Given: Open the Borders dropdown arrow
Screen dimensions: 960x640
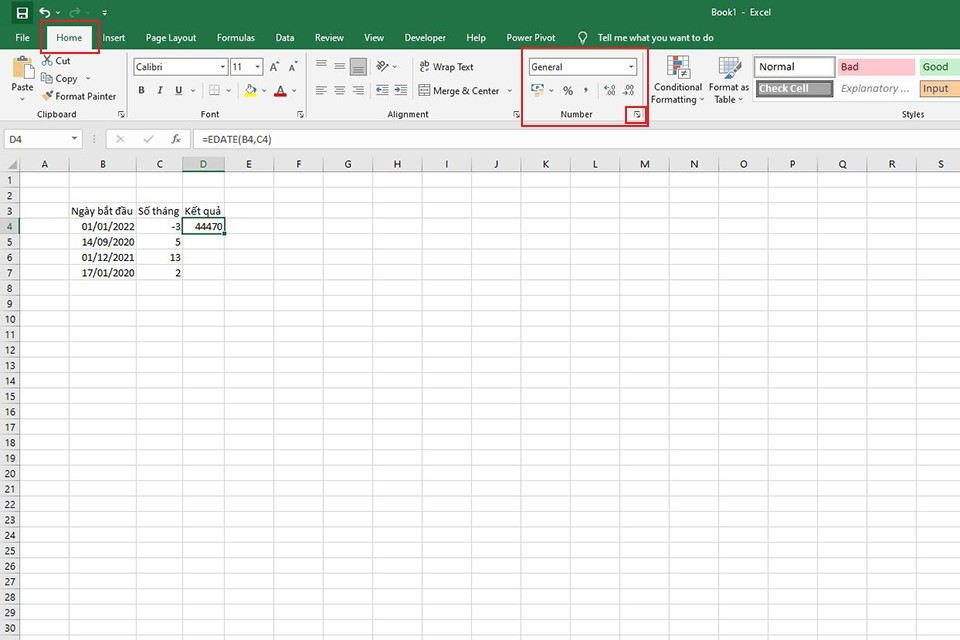Looking at the screenshot, I should click(228, 90).
